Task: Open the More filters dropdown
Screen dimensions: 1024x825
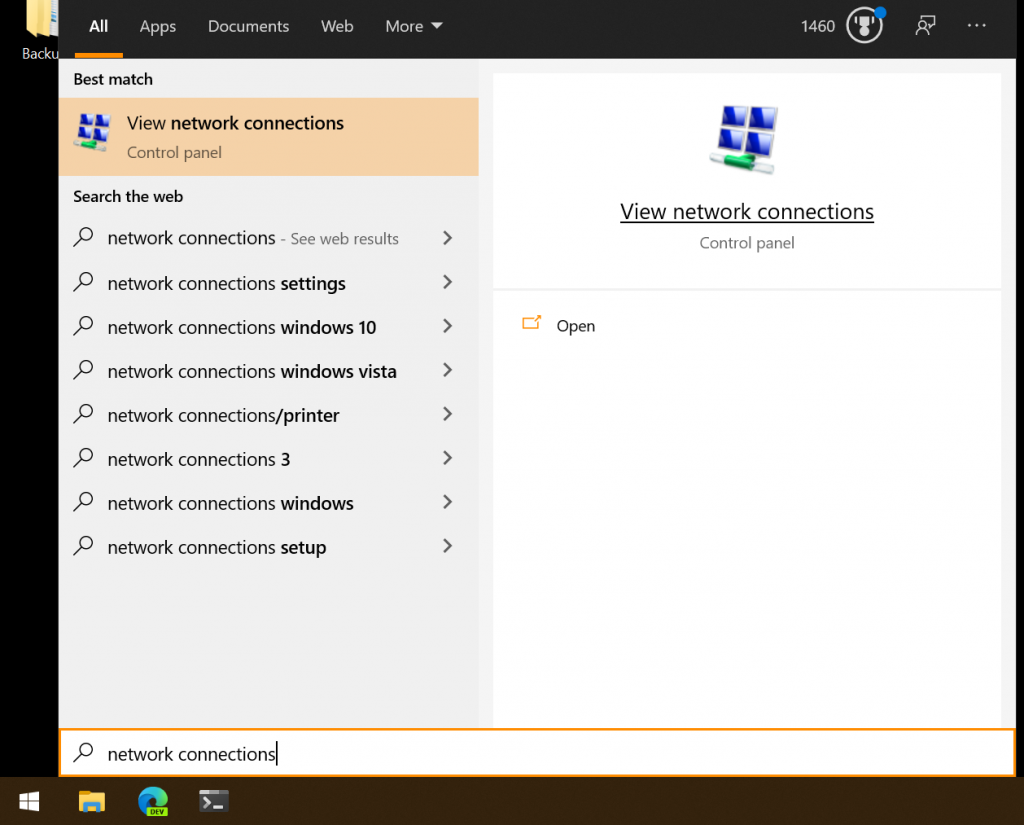Action: (414, 27)
